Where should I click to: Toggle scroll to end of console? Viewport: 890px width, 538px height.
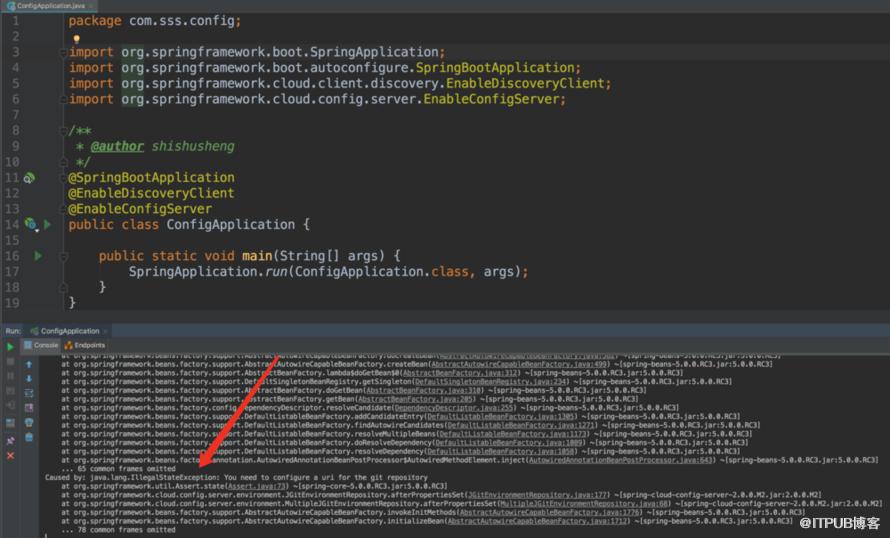coord(29,407)
